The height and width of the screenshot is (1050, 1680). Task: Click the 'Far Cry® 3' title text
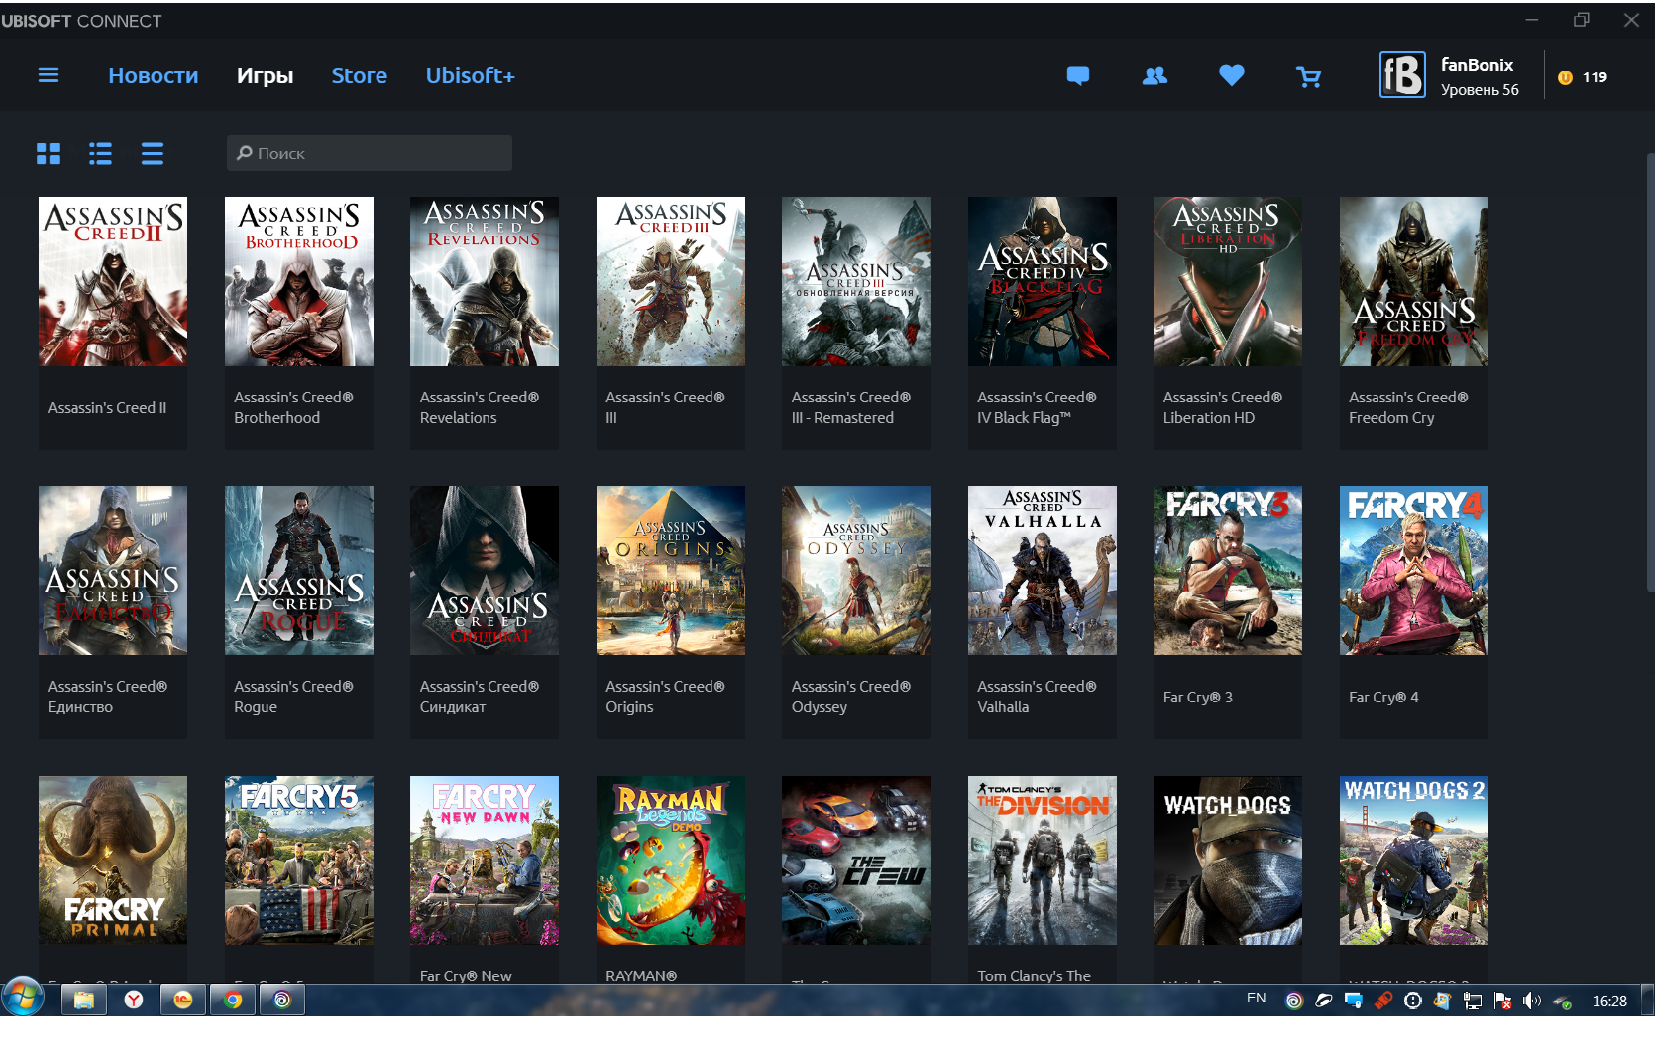tap(1198, 697)
